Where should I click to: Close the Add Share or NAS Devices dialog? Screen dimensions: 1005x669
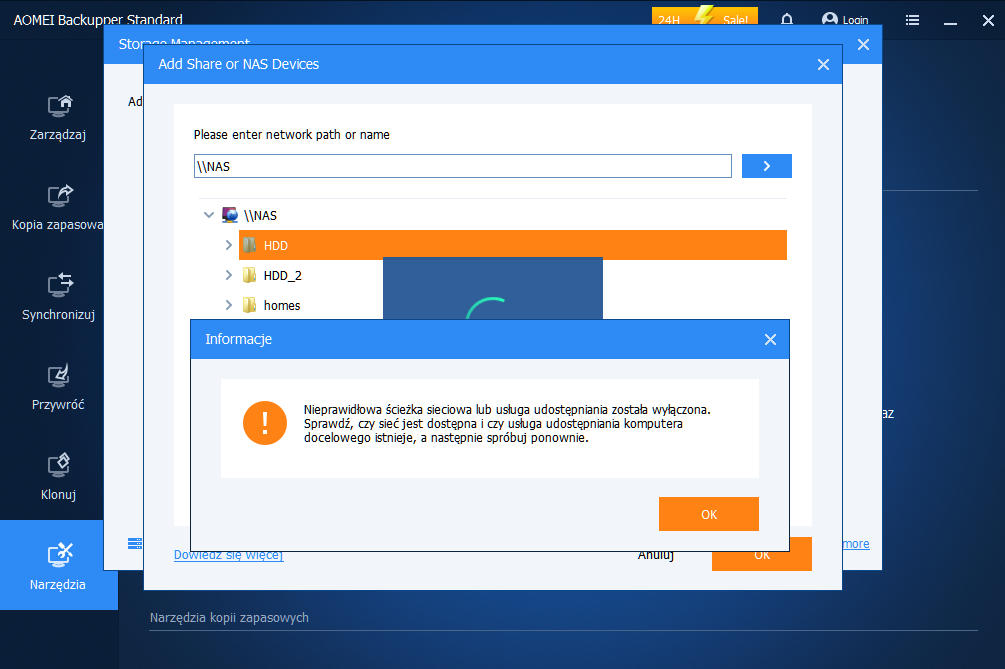pos(824,65)
